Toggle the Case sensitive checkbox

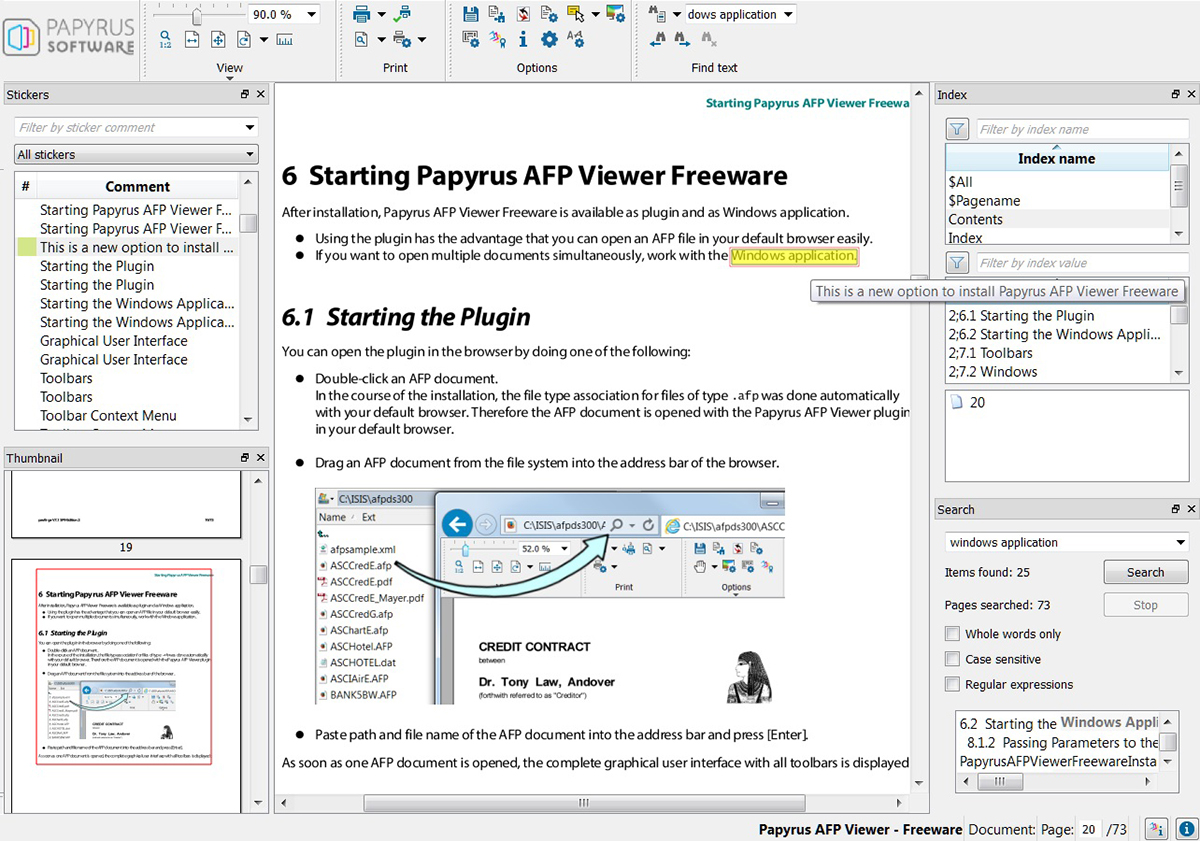(952, 659)
